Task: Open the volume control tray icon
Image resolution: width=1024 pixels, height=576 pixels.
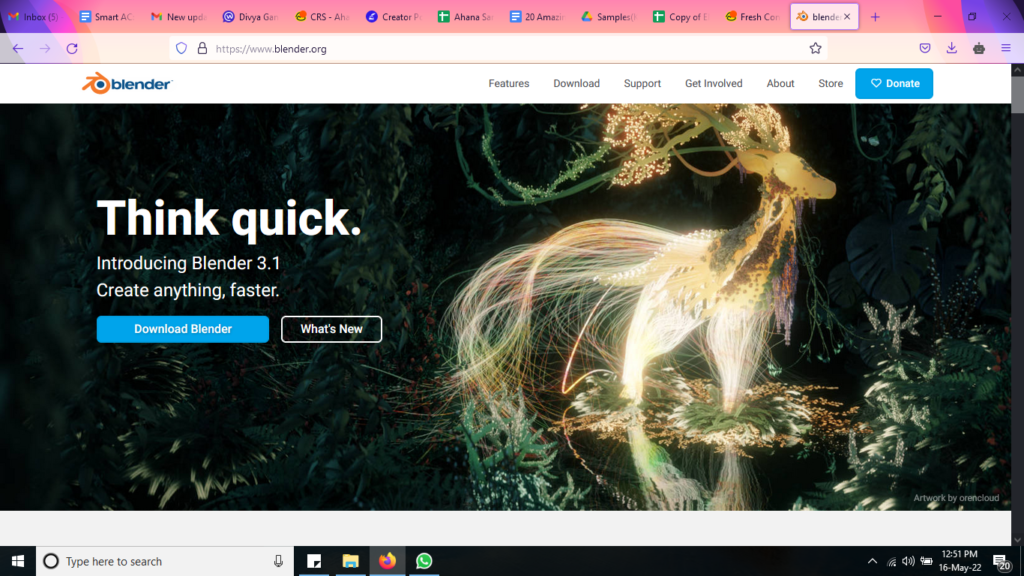Action: coord(908,561)
